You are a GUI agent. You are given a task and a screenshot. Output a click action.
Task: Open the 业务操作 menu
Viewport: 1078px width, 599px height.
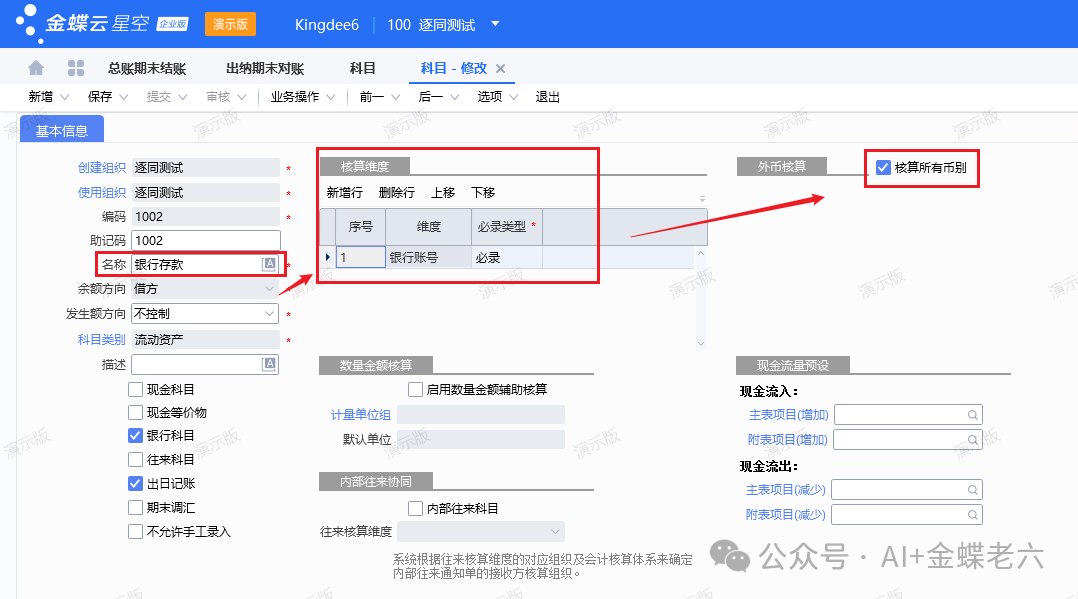point(302,97)
